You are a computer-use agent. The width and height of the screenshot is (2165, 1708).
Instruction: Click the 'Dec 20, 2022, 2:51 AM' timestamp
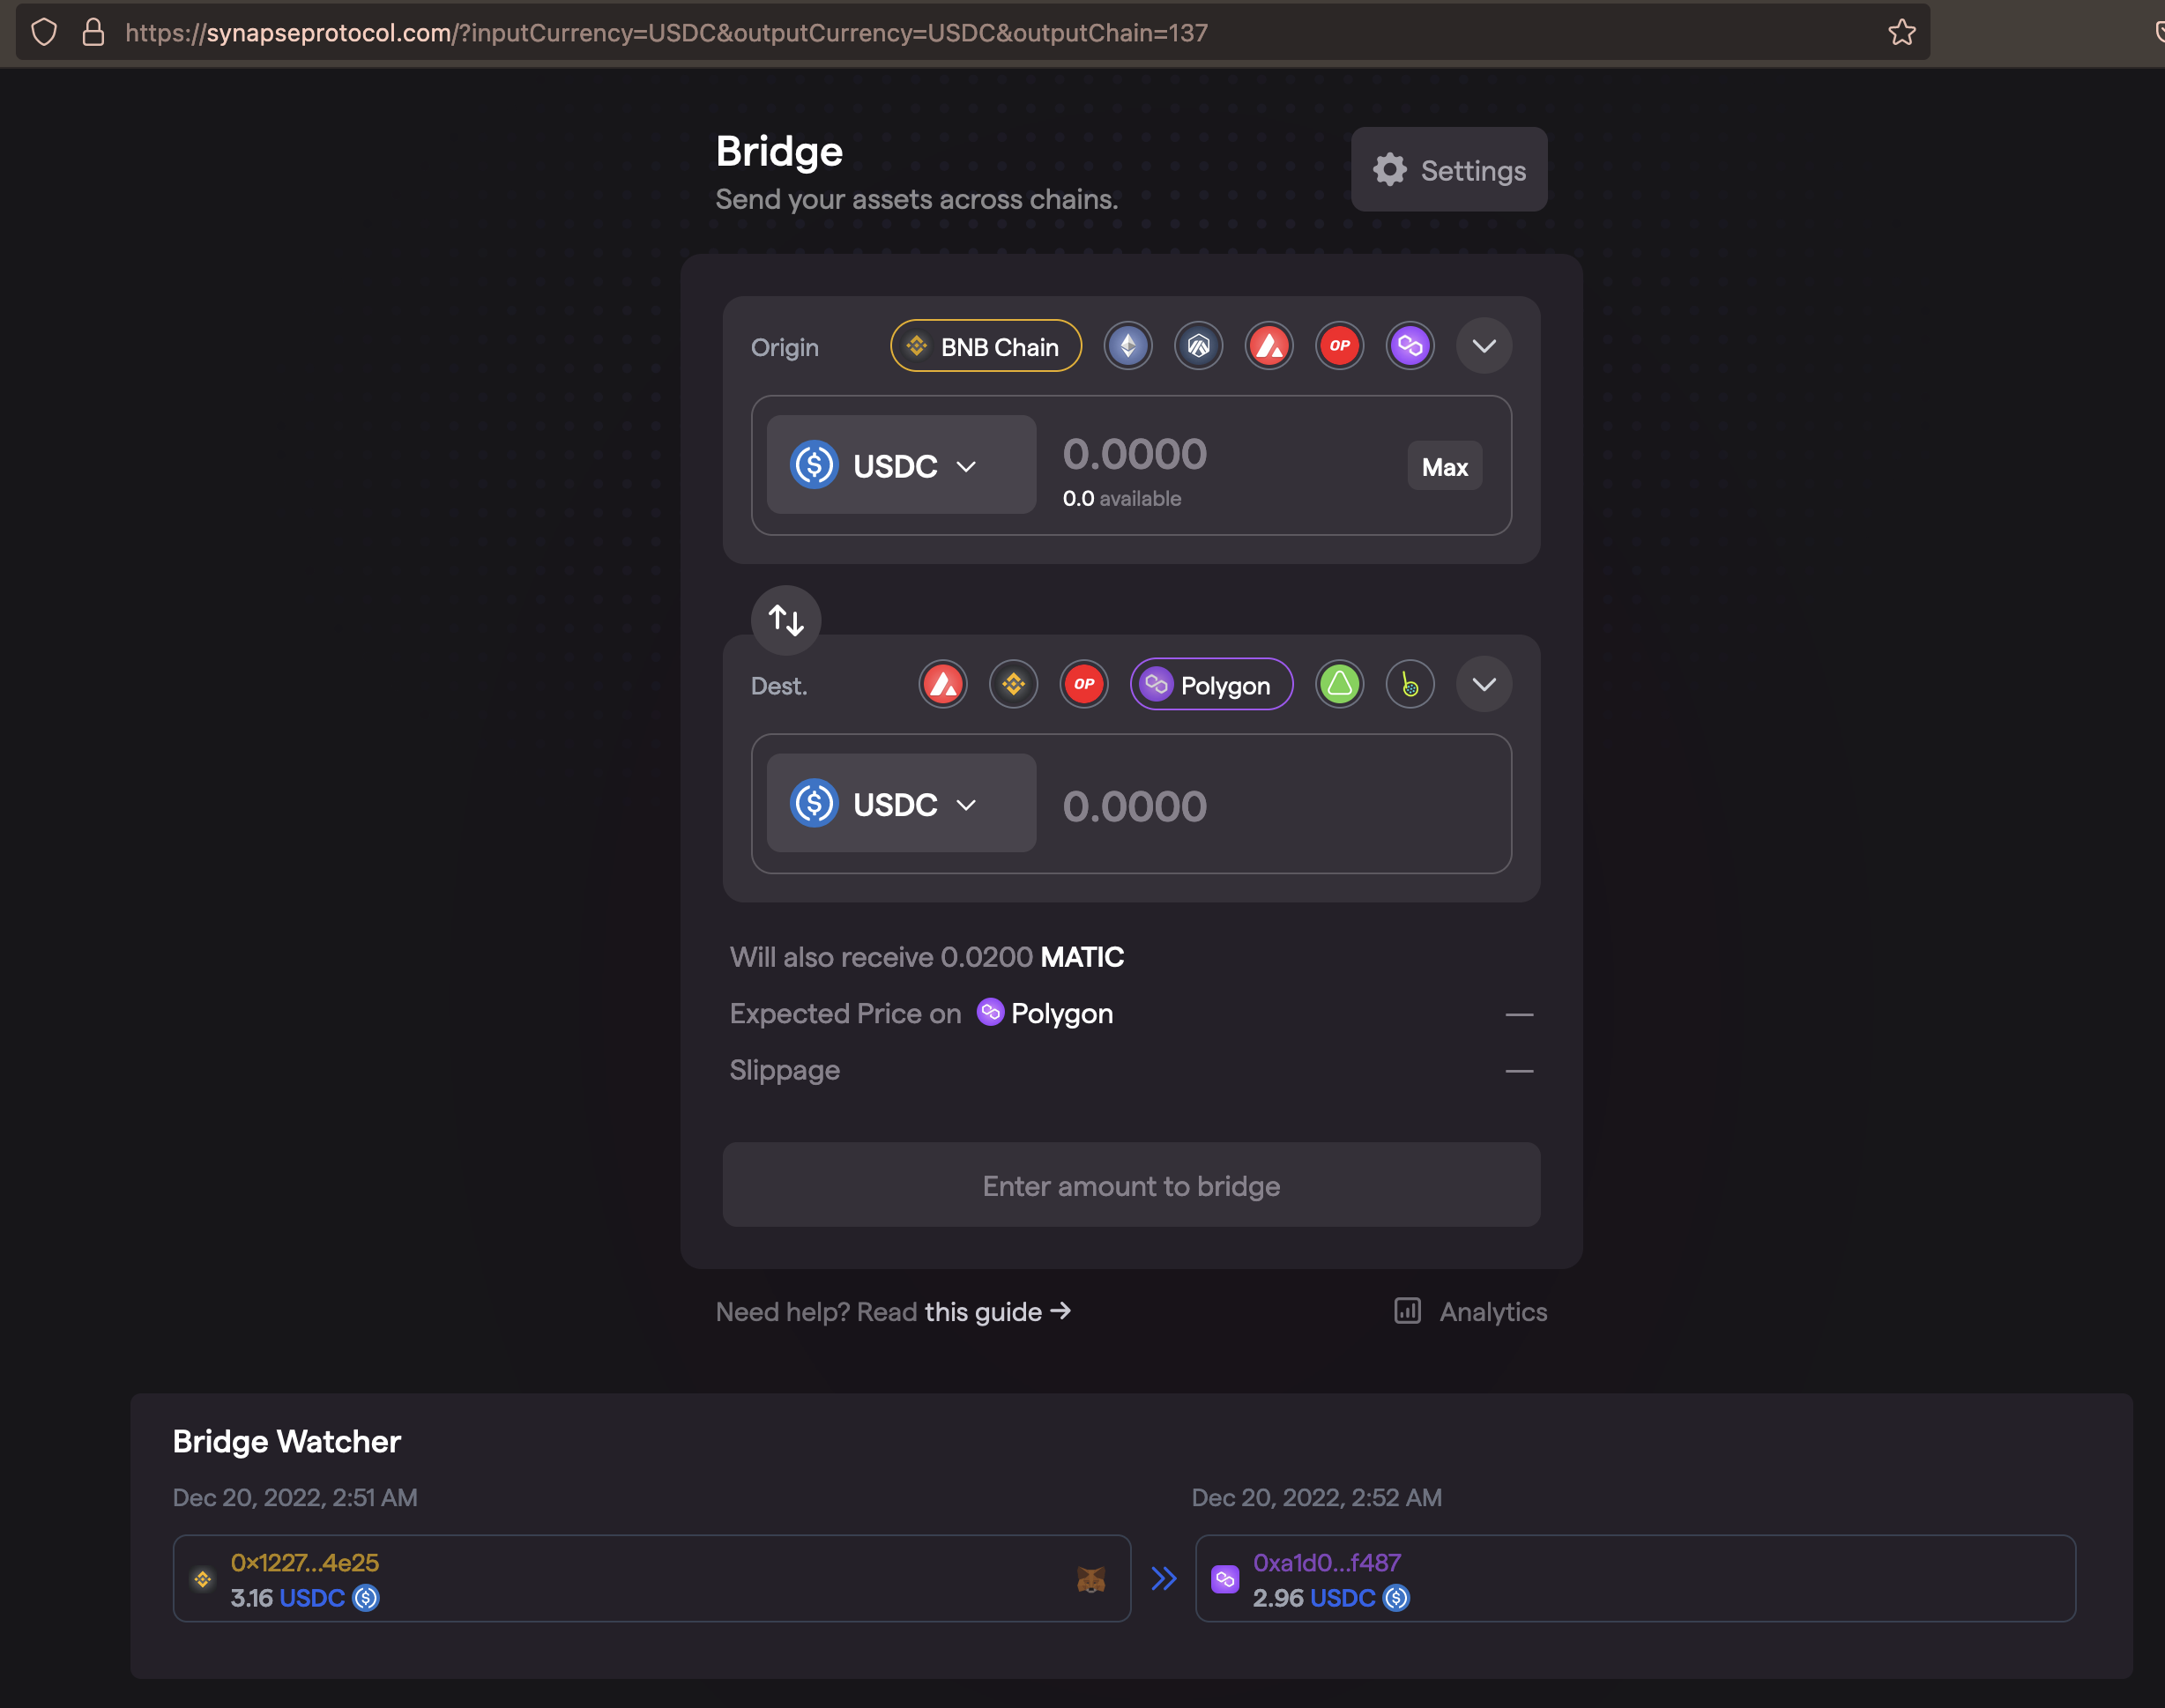(x=295, y=1497)
